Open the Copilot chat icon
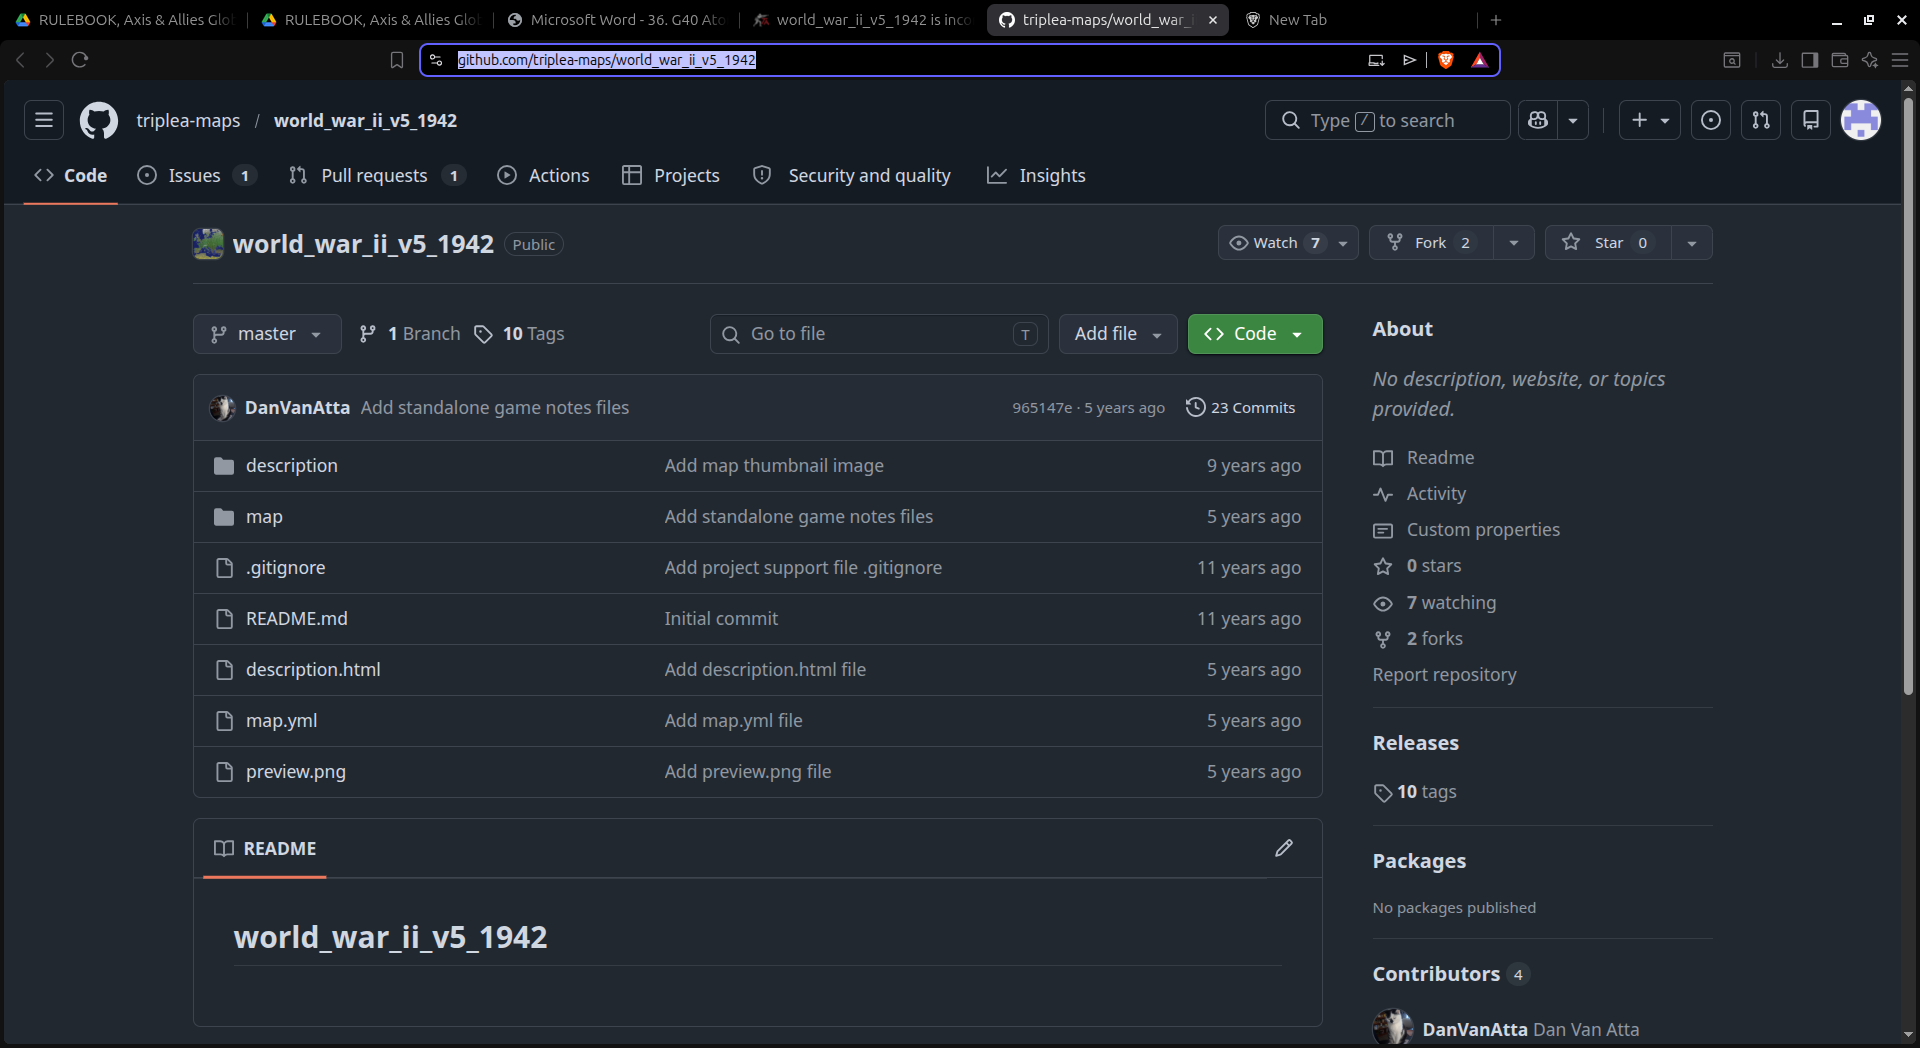 coord(1538,120)
